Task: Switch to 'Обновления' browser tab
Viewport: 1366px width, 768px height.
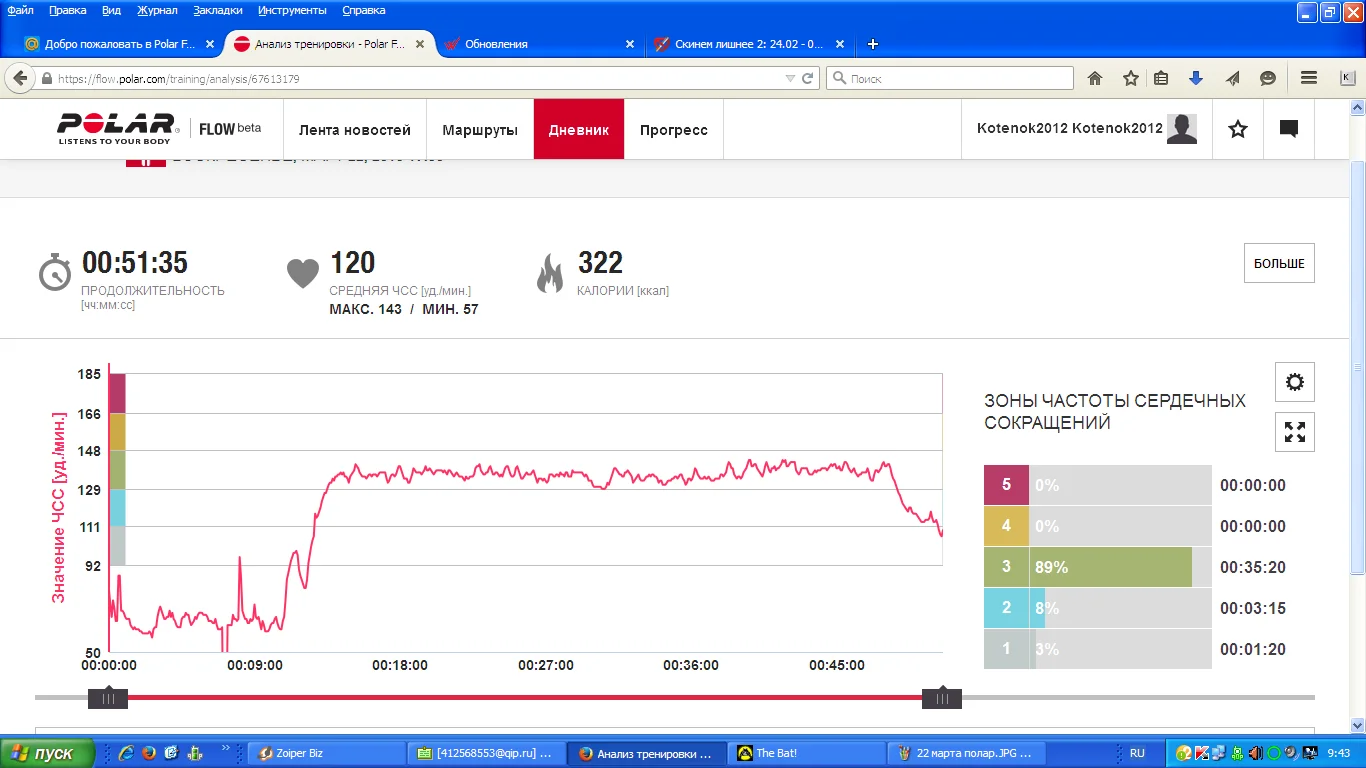Action: point(540,44)
